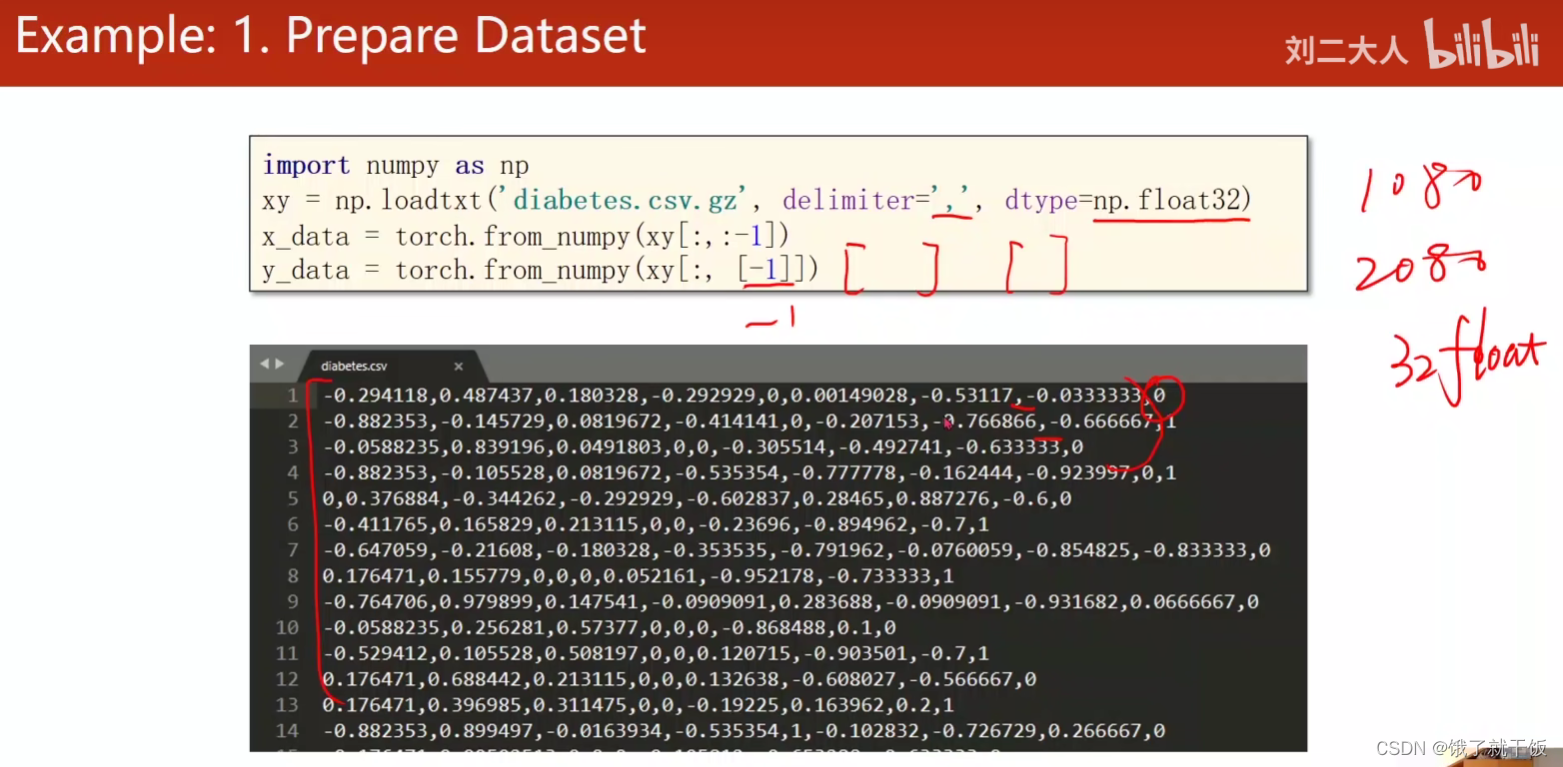Click the 'x_data = torch.from_numpy' line
Screen dimensions: 1563x767
pos(526,236)
